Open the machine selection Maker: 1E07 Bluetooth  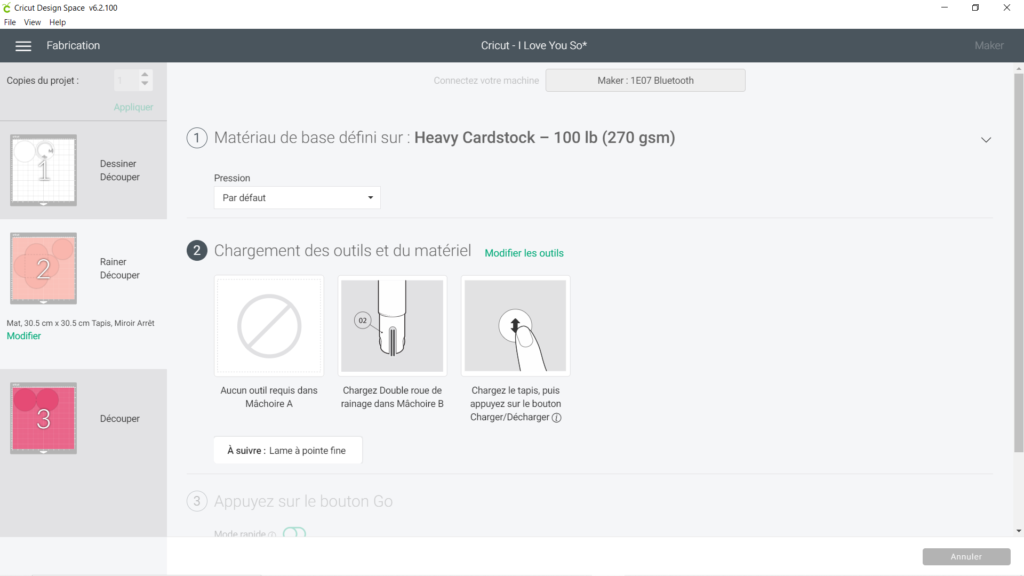click(645, 80)
